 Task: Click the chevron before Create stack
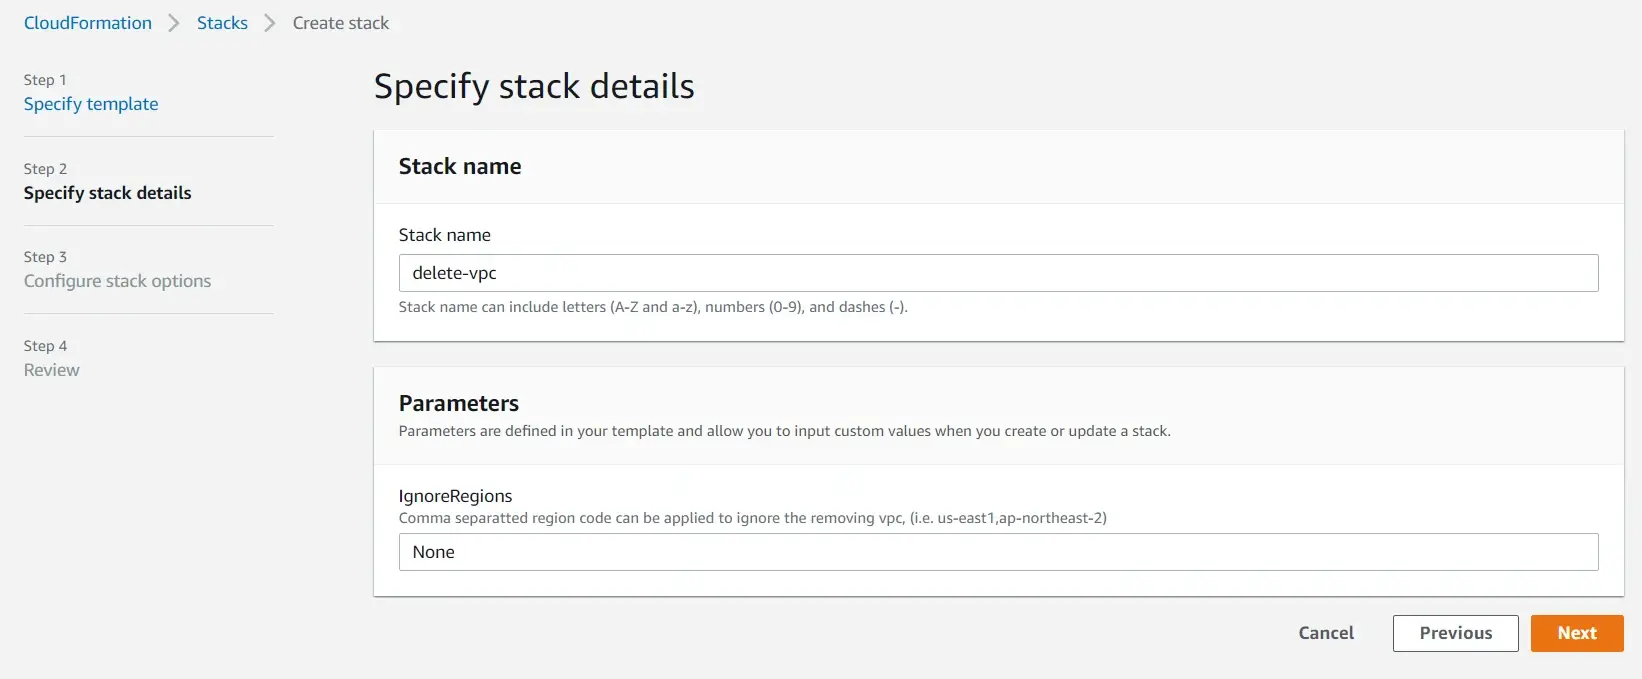(270, 23)
